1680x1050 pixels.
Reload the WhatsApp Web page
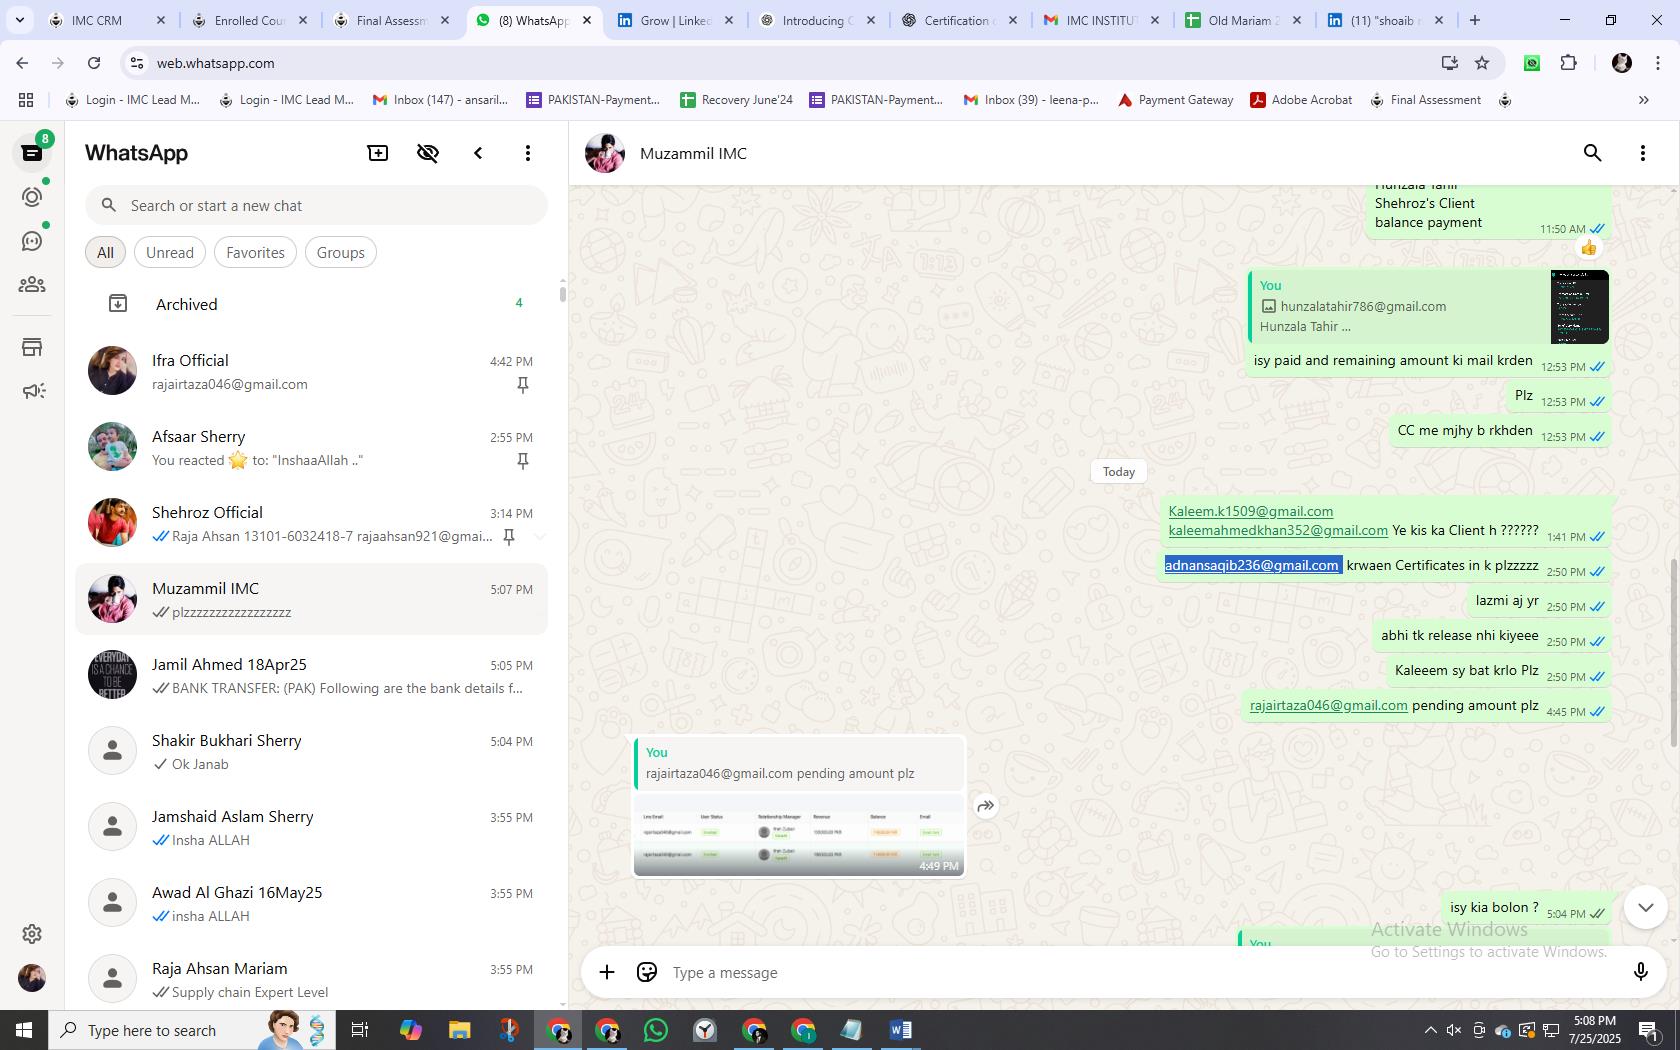[x=93, y=63]
